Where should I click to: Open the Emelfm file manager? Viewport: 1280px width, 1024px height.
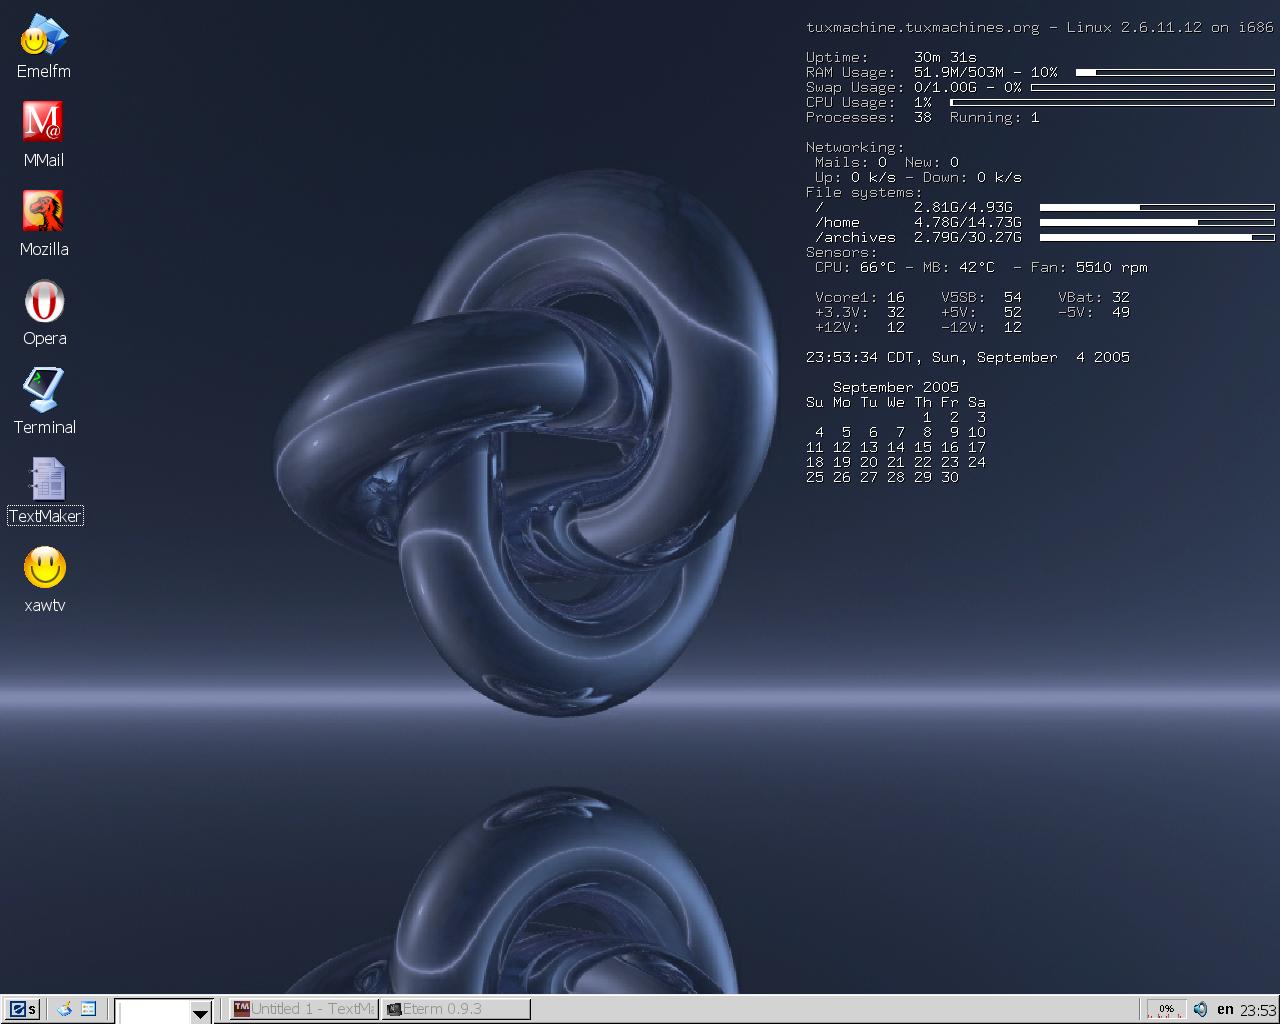pos(43,35)
